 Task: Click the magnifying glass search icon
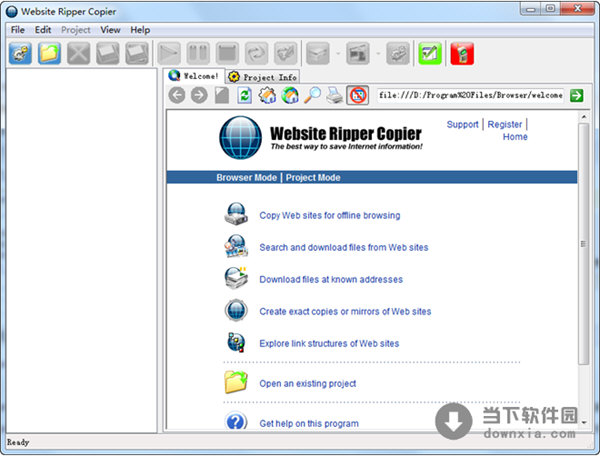click(312, 95)
